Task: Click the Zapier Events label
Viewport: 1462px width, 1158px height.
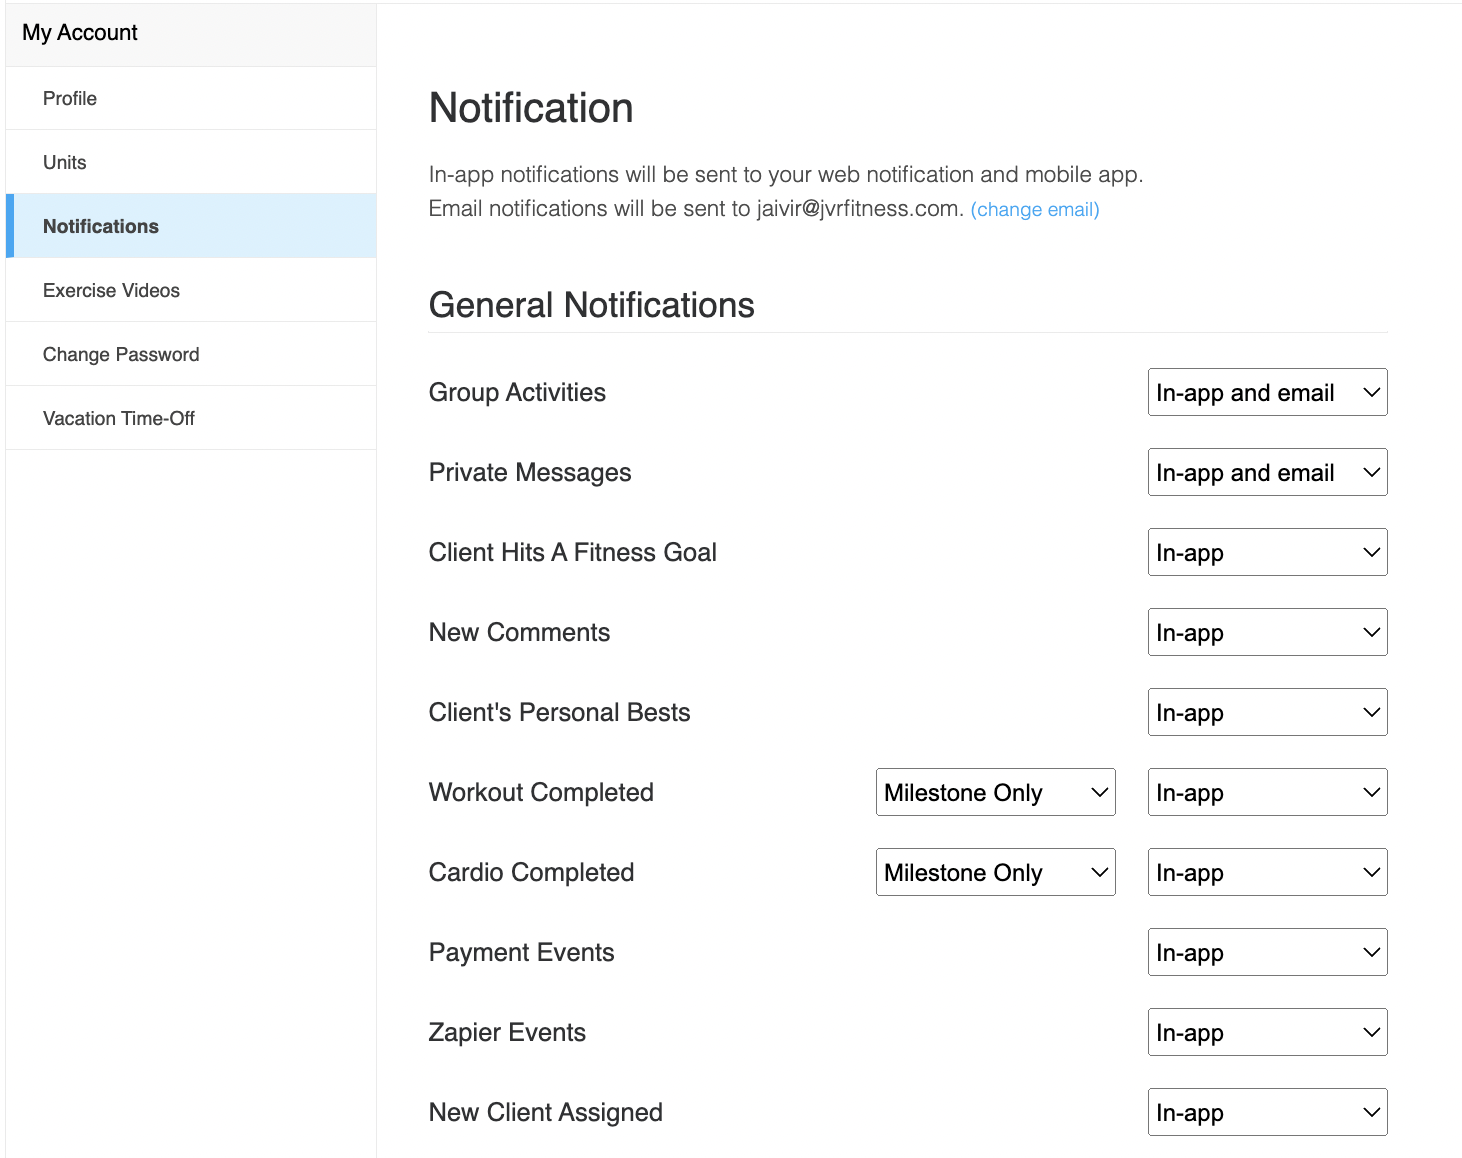Action: (507, 1032)
